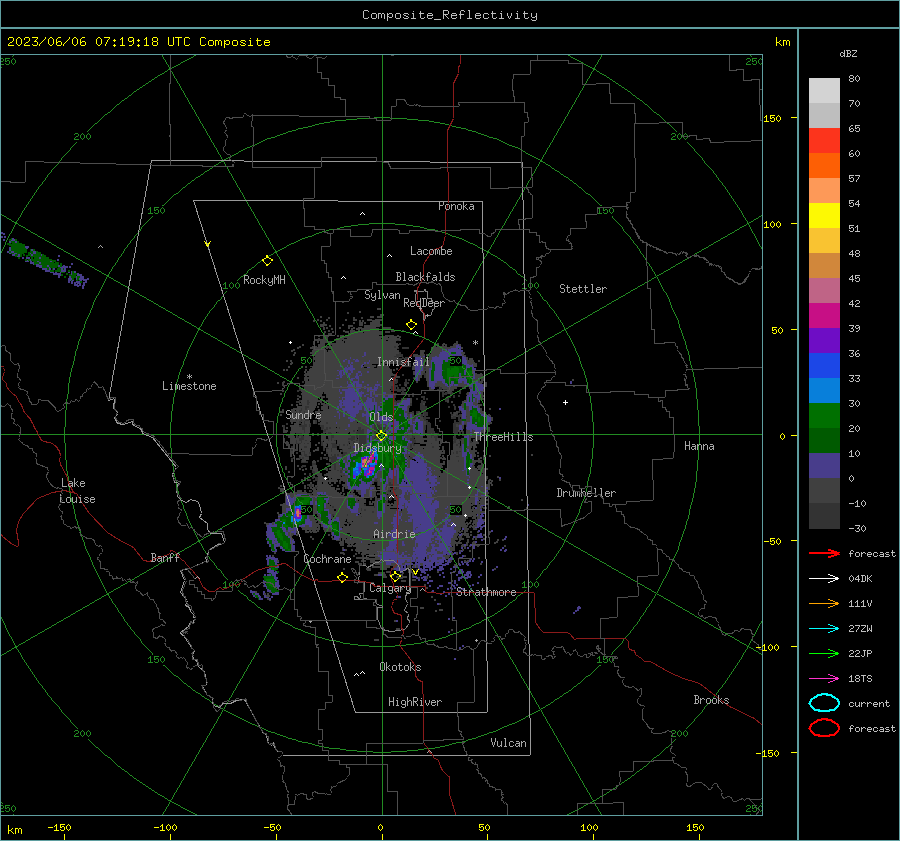Pick the cyan 27ZW arrow in the legend

[x=824, y=628]
